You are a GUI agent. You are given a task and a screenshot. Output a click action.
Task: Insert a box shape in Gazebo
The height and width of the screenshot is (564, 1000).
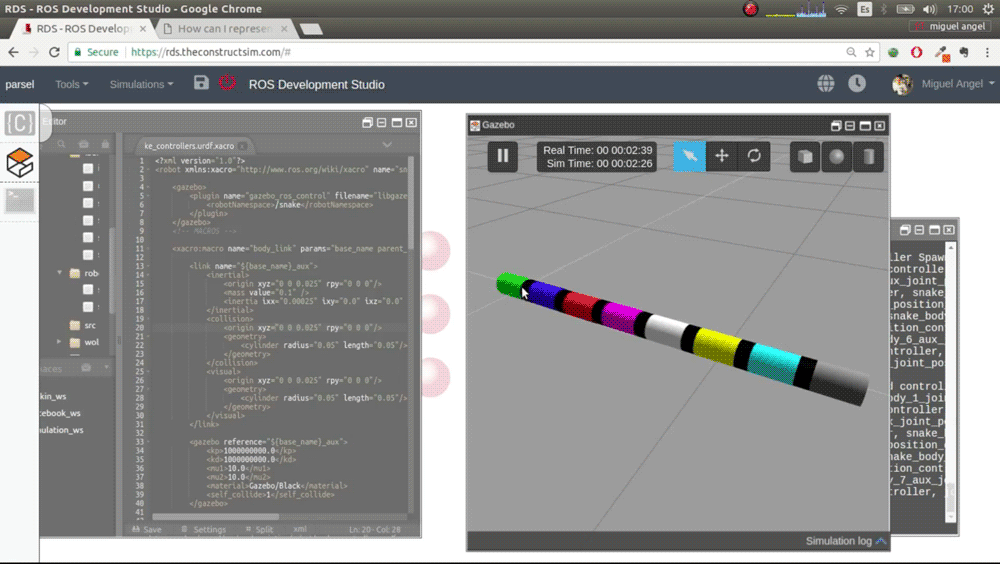pyautogui.click(x=805, y=156)
